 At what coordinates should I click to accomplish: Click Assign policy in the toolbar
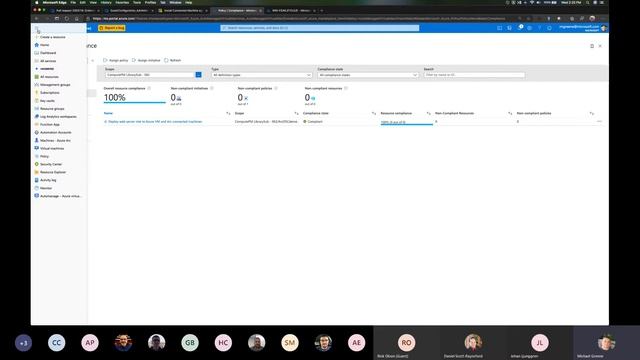116,60
